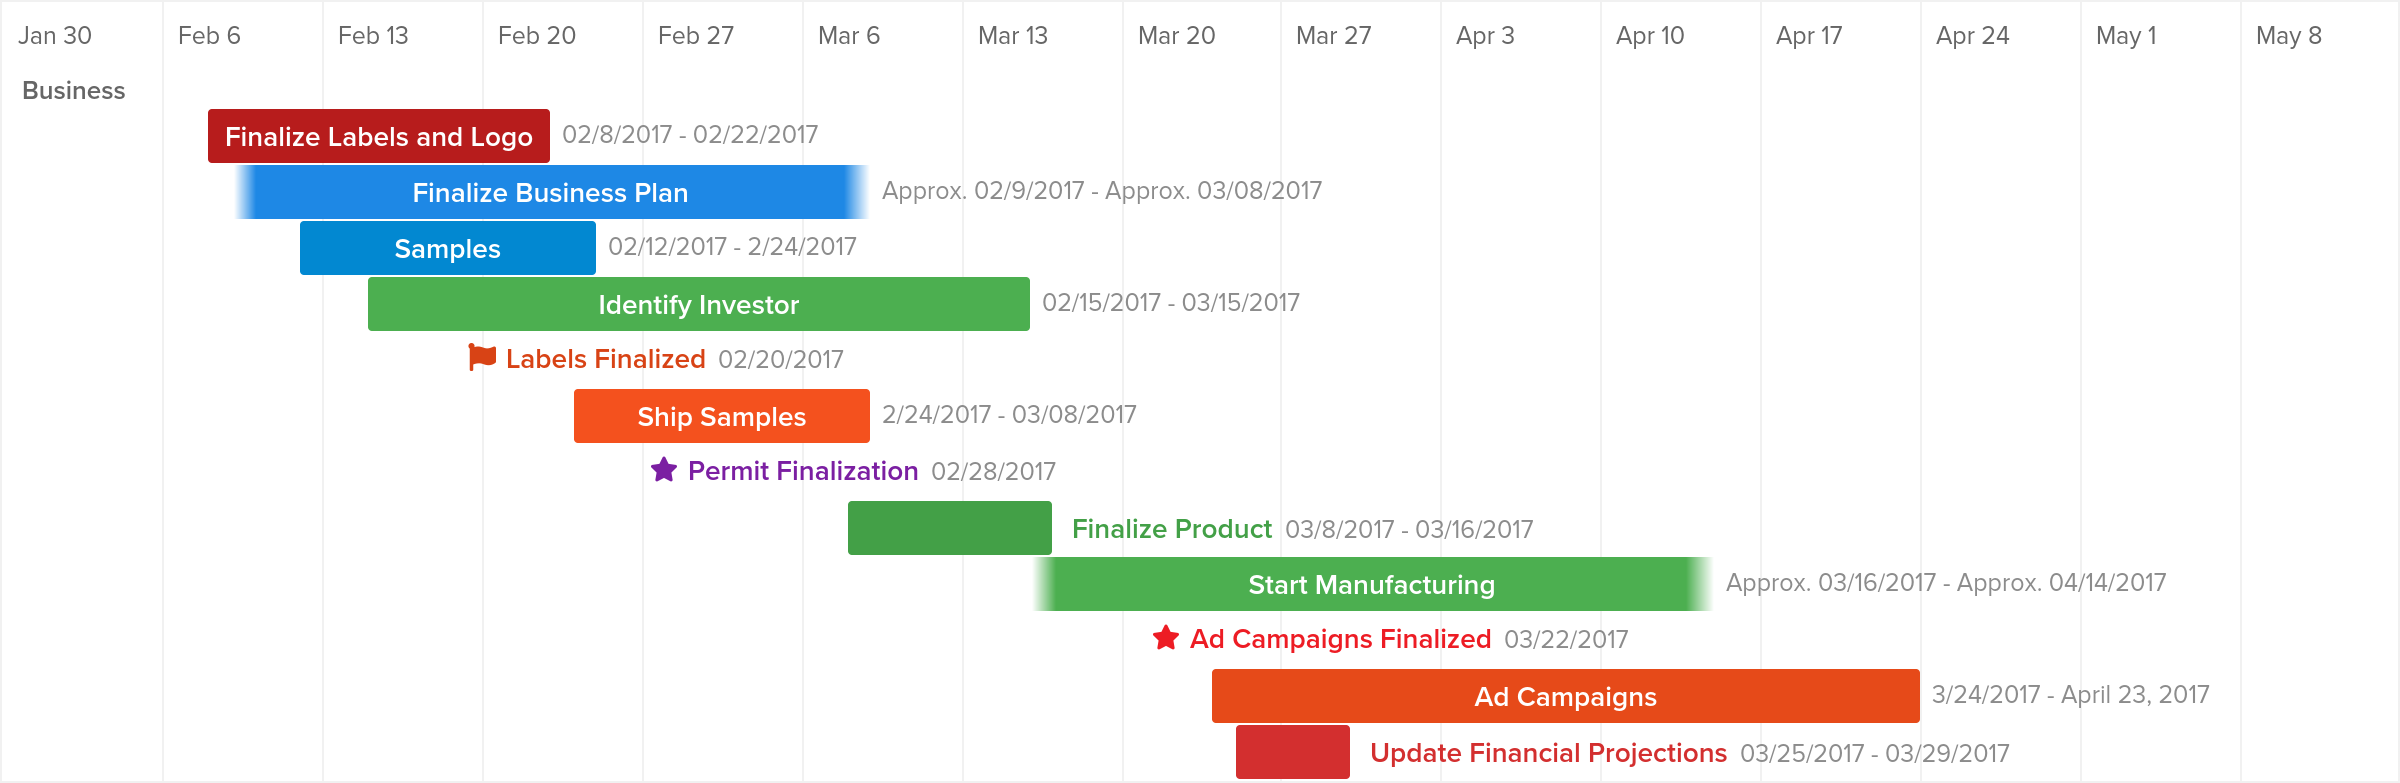Click the Labels Finalized flag icon
This screenshot has width=2400, height=783.
[x=482, y=357]
